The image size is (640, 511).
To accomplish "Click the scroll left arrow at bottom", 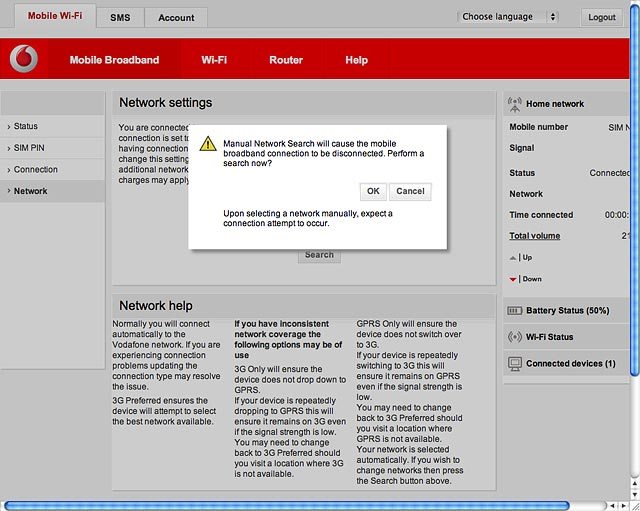I will point(612,506).
